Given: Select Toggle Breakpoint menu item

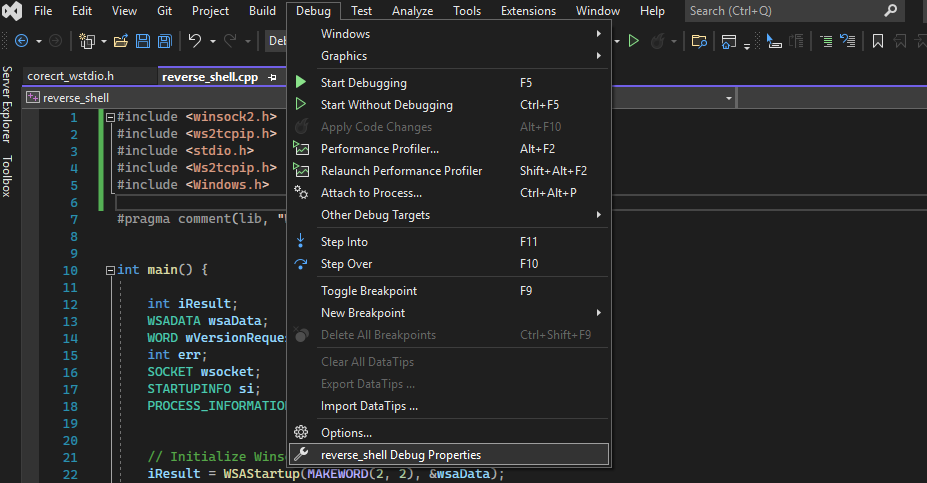Looking at the screenshot, I should [x=449, y=291].
